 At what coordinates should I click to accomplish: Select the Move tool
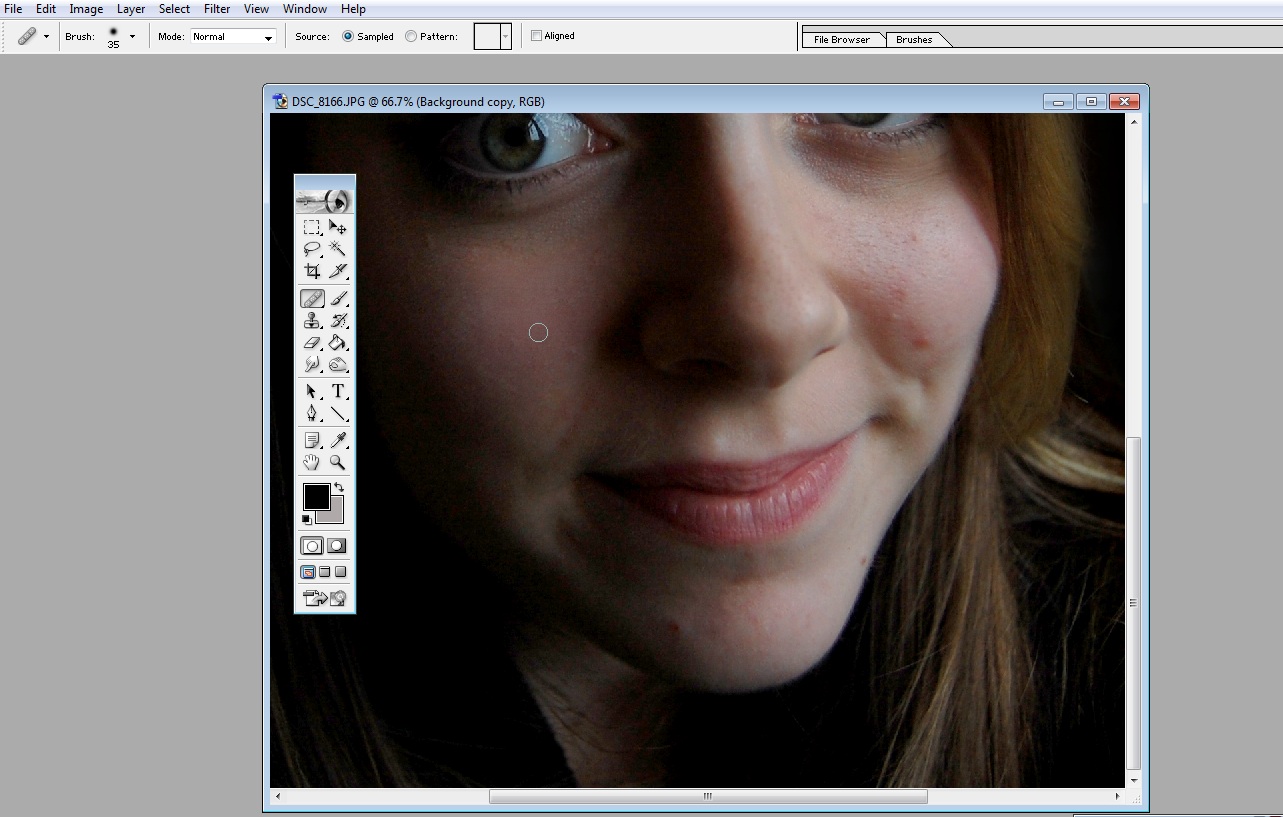point(338,228)
